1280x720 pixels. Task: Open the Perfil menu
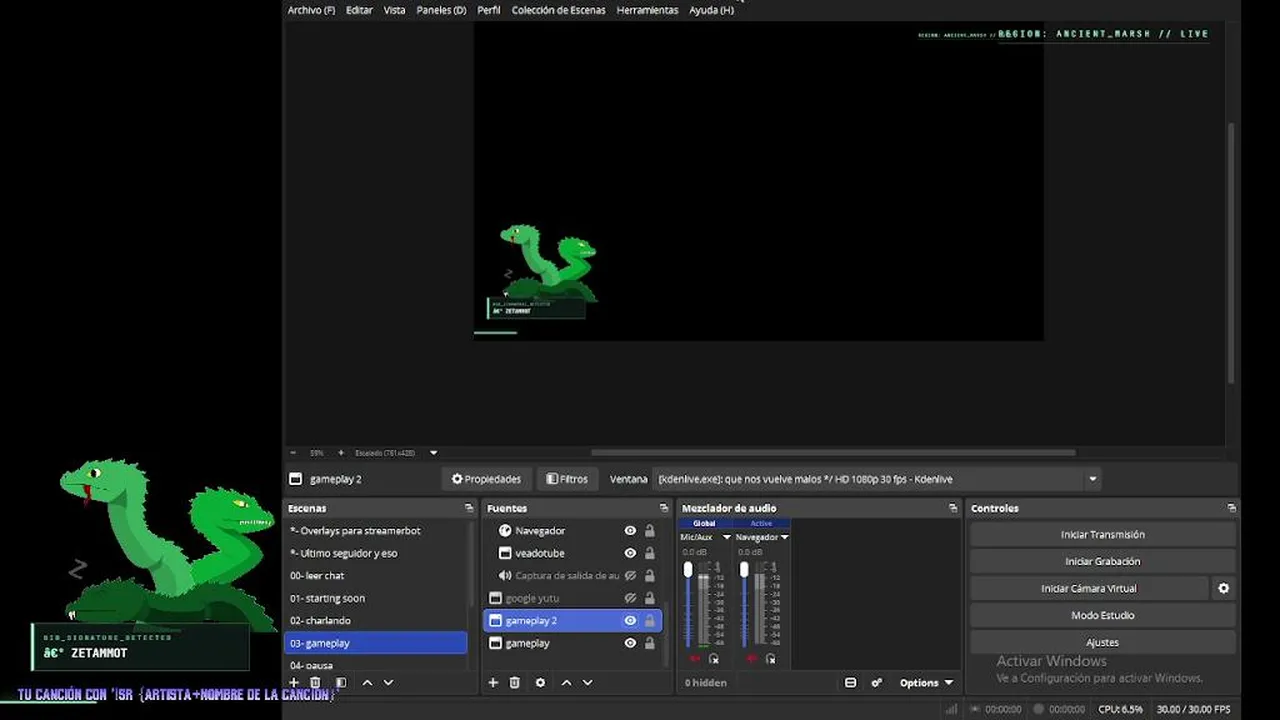click(x=489, y=10)
